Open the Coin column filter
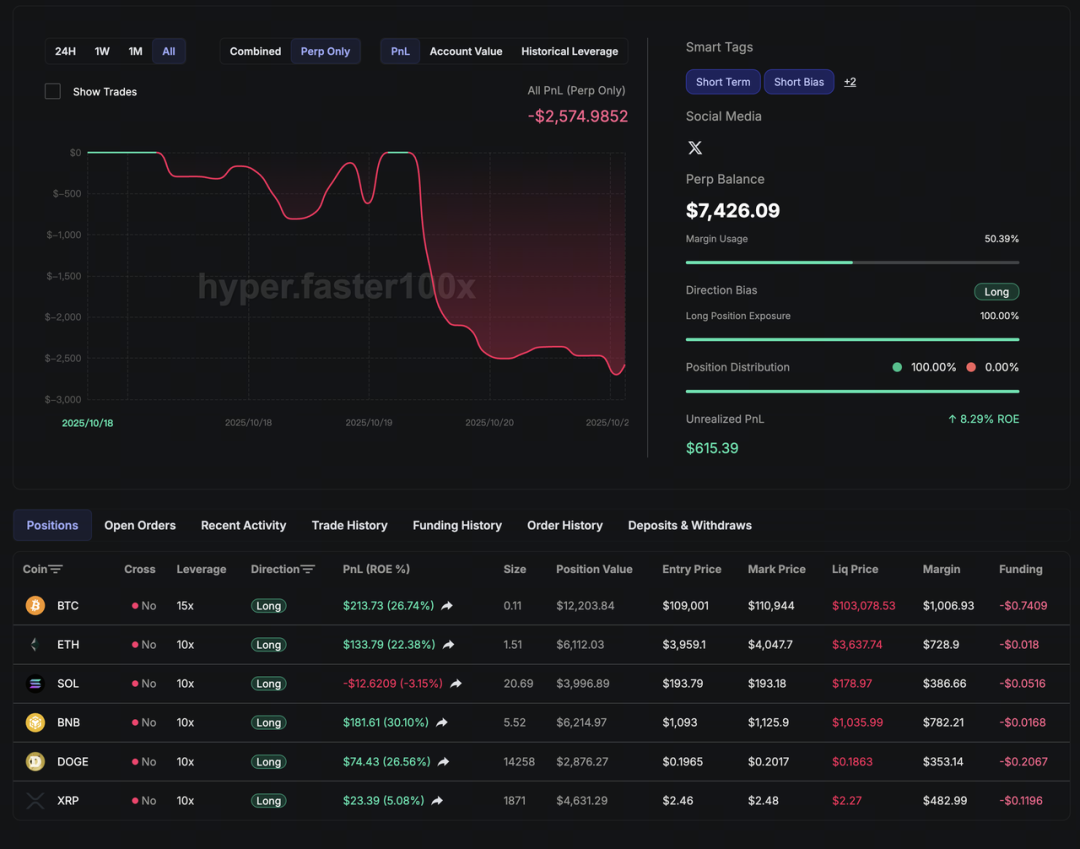 point(56,570)
